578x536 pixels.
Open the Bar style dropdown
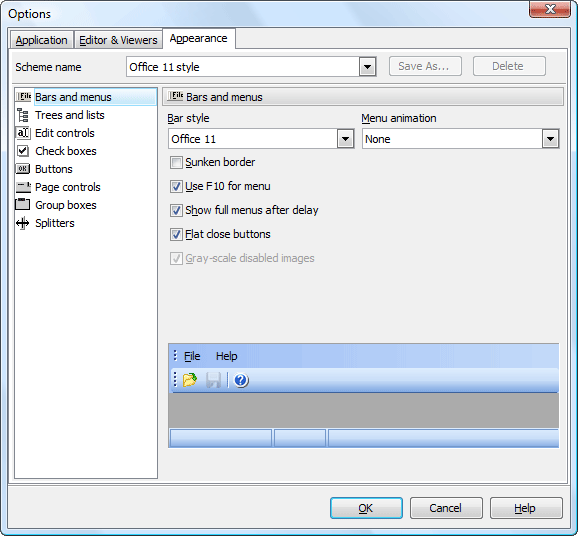click(345, 139)
